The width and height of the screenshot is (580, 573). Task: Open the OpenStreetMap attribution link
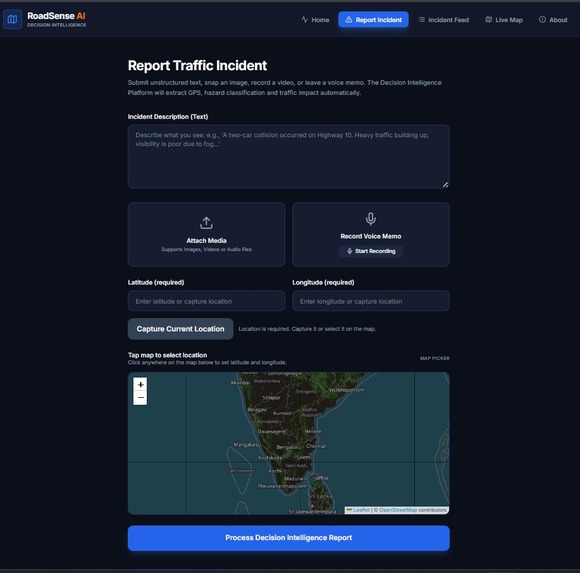click(x=398, y=510)
